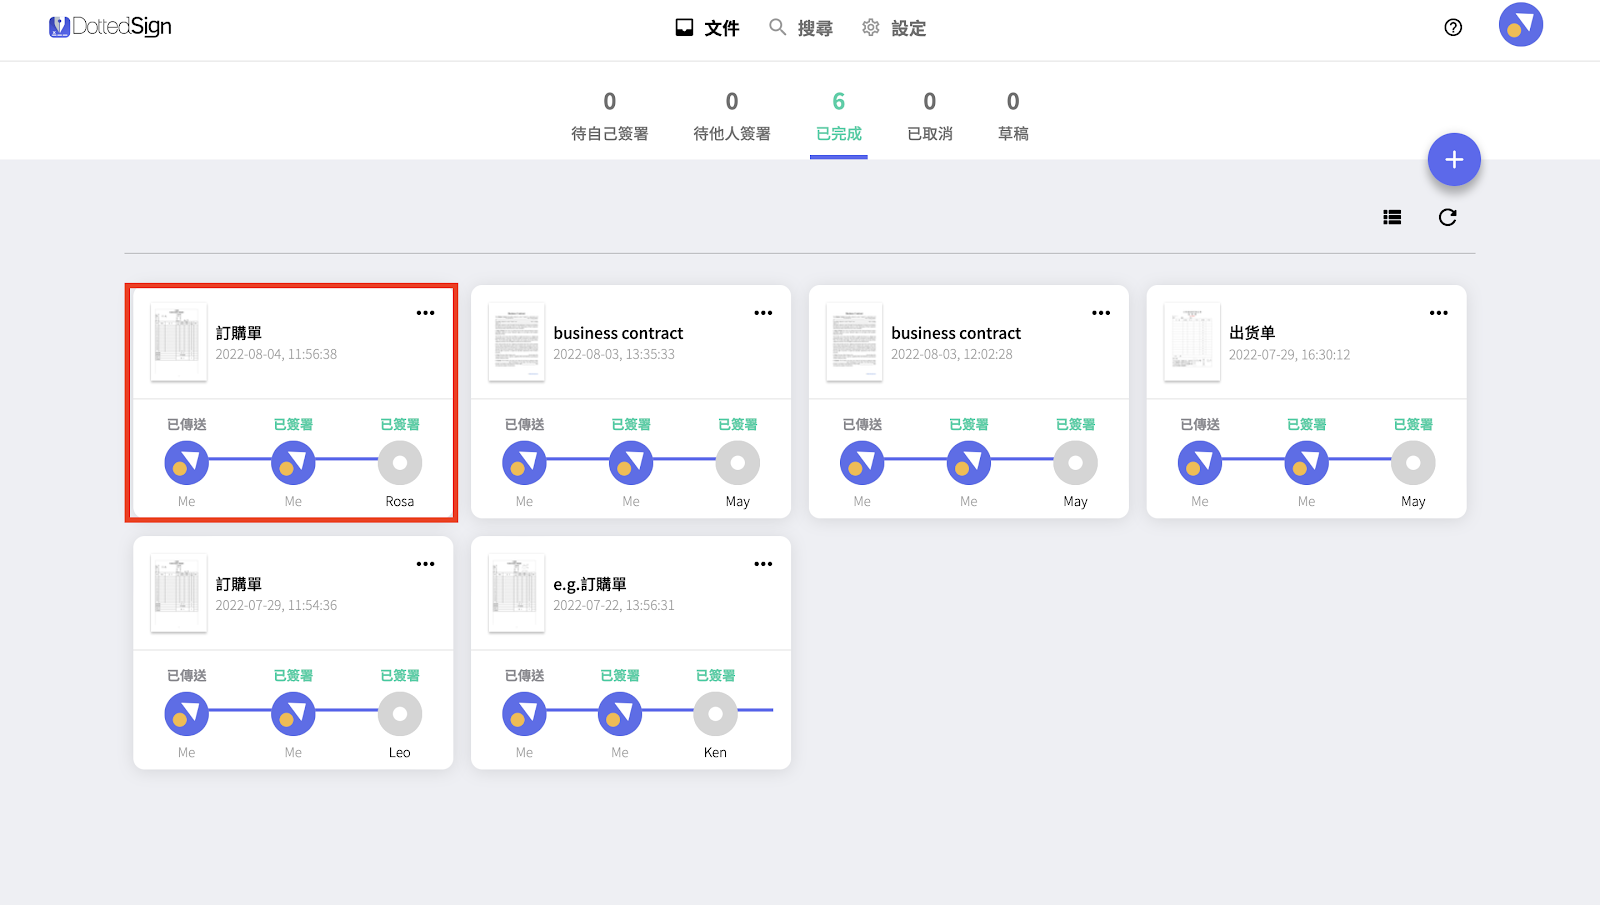Screen dimensions: 1600x905
Task: Open more options for 訂購單 2022-07-29
Action: tap(426, 564)
